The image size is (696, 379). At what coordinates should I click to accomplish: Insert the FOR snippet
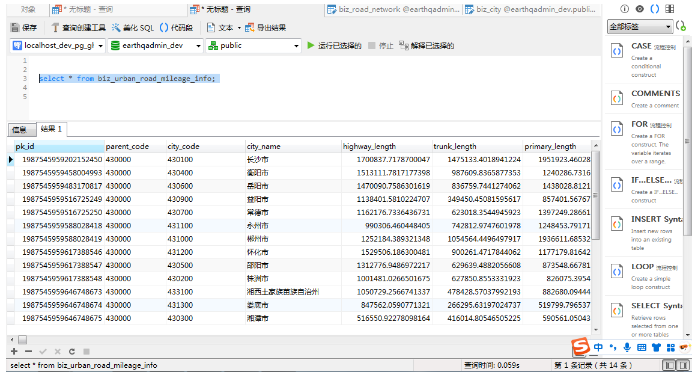point(644,142)
